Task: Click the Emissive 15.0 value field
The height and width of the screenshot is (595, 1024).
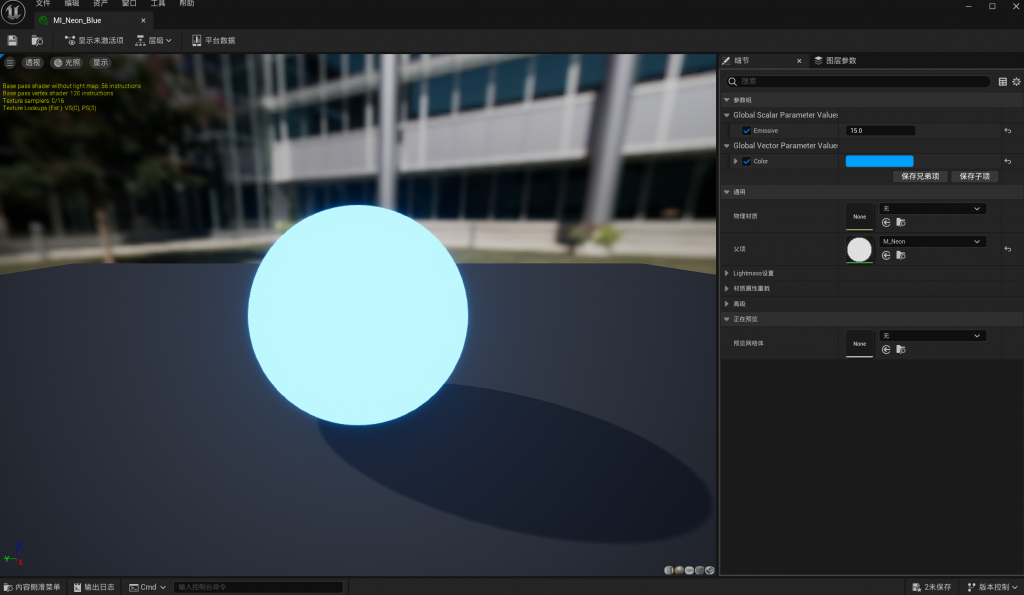Action: [880, 131]
